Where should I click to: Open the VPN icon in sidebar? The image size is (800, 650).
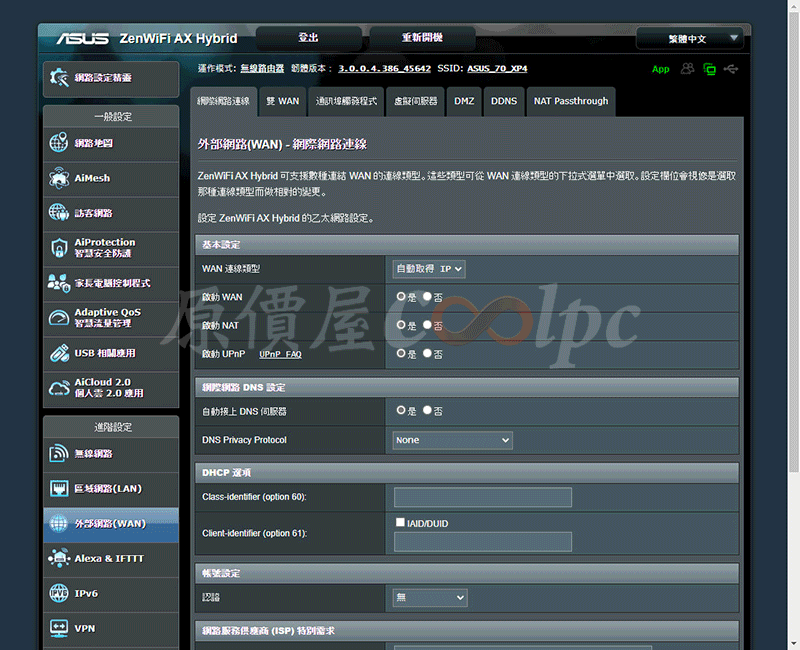point(59,628)
